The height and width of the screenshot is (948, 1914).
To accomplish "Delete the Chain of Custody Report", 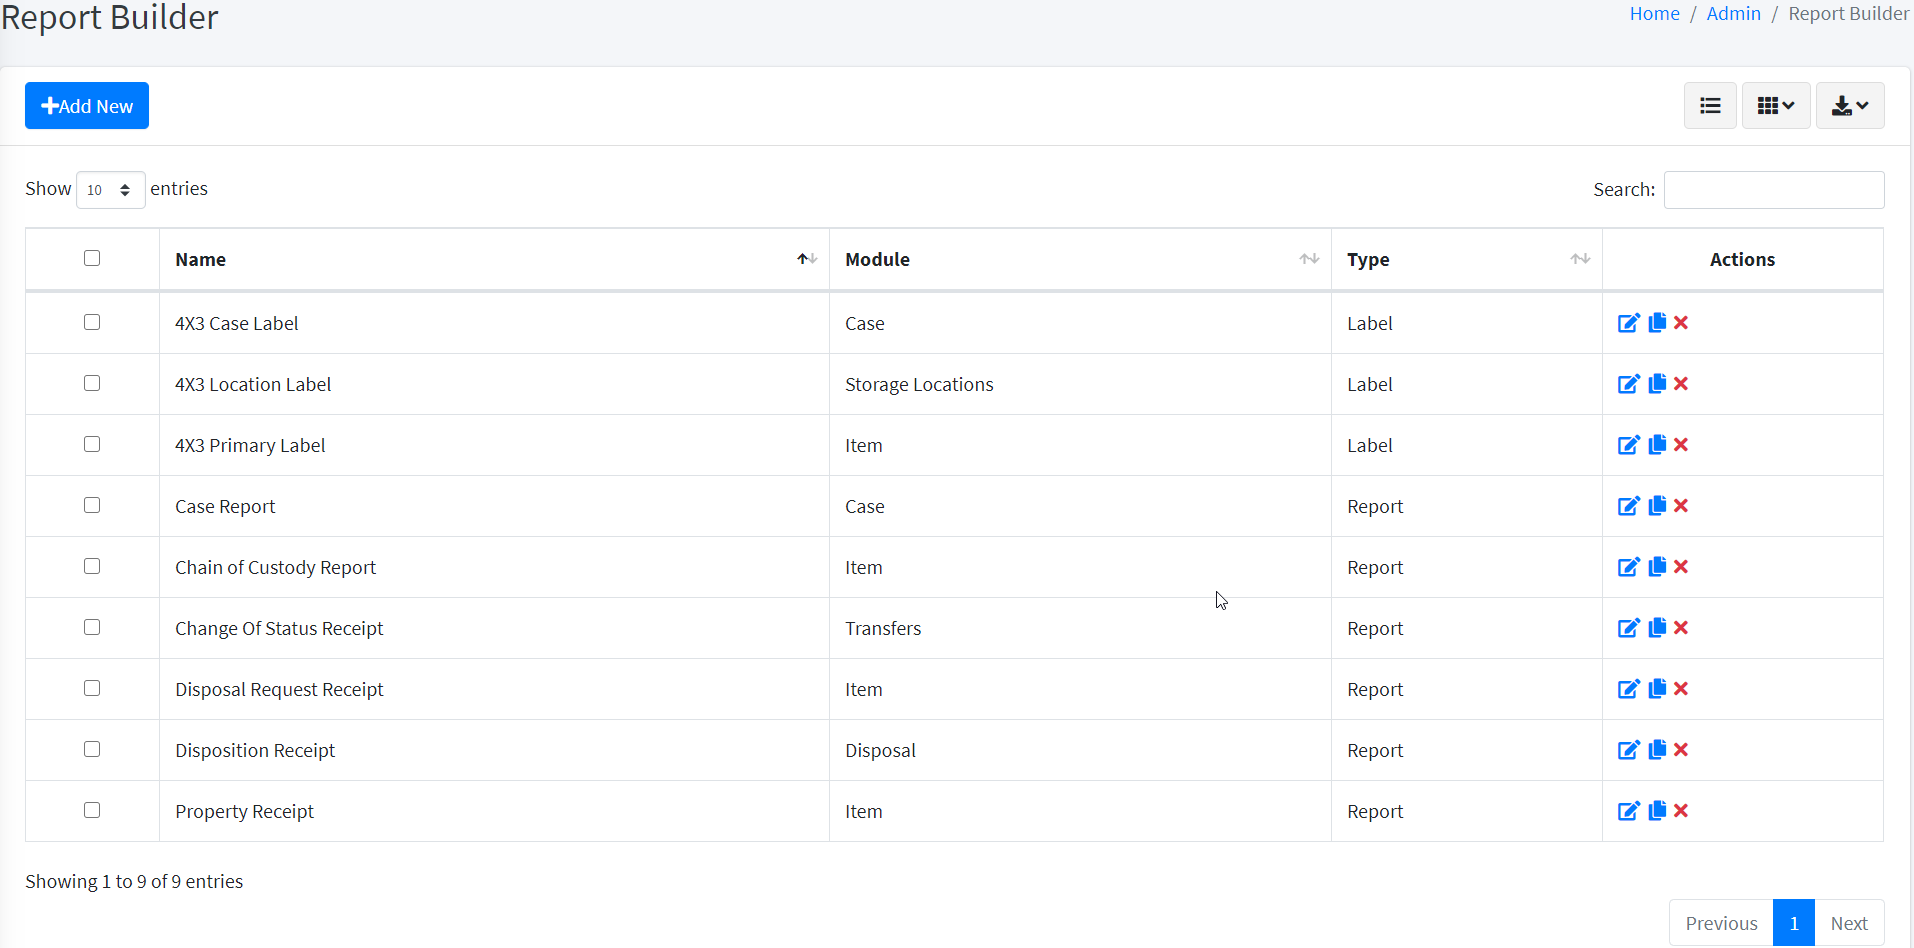I will (1681, 567).
